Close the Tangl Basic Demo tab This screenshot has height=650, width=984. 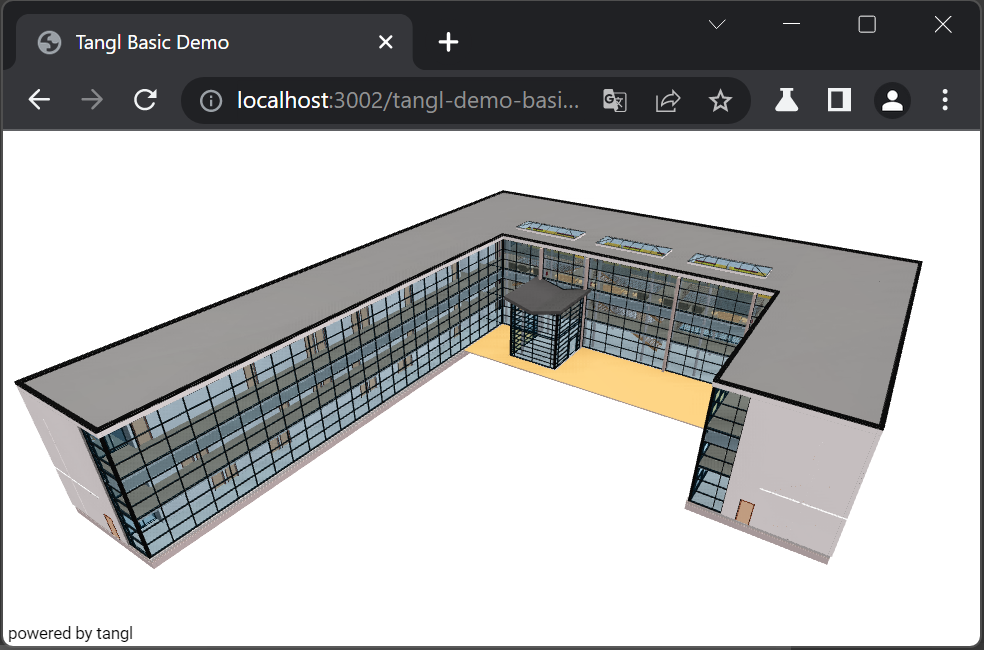[x=386, y=42]
